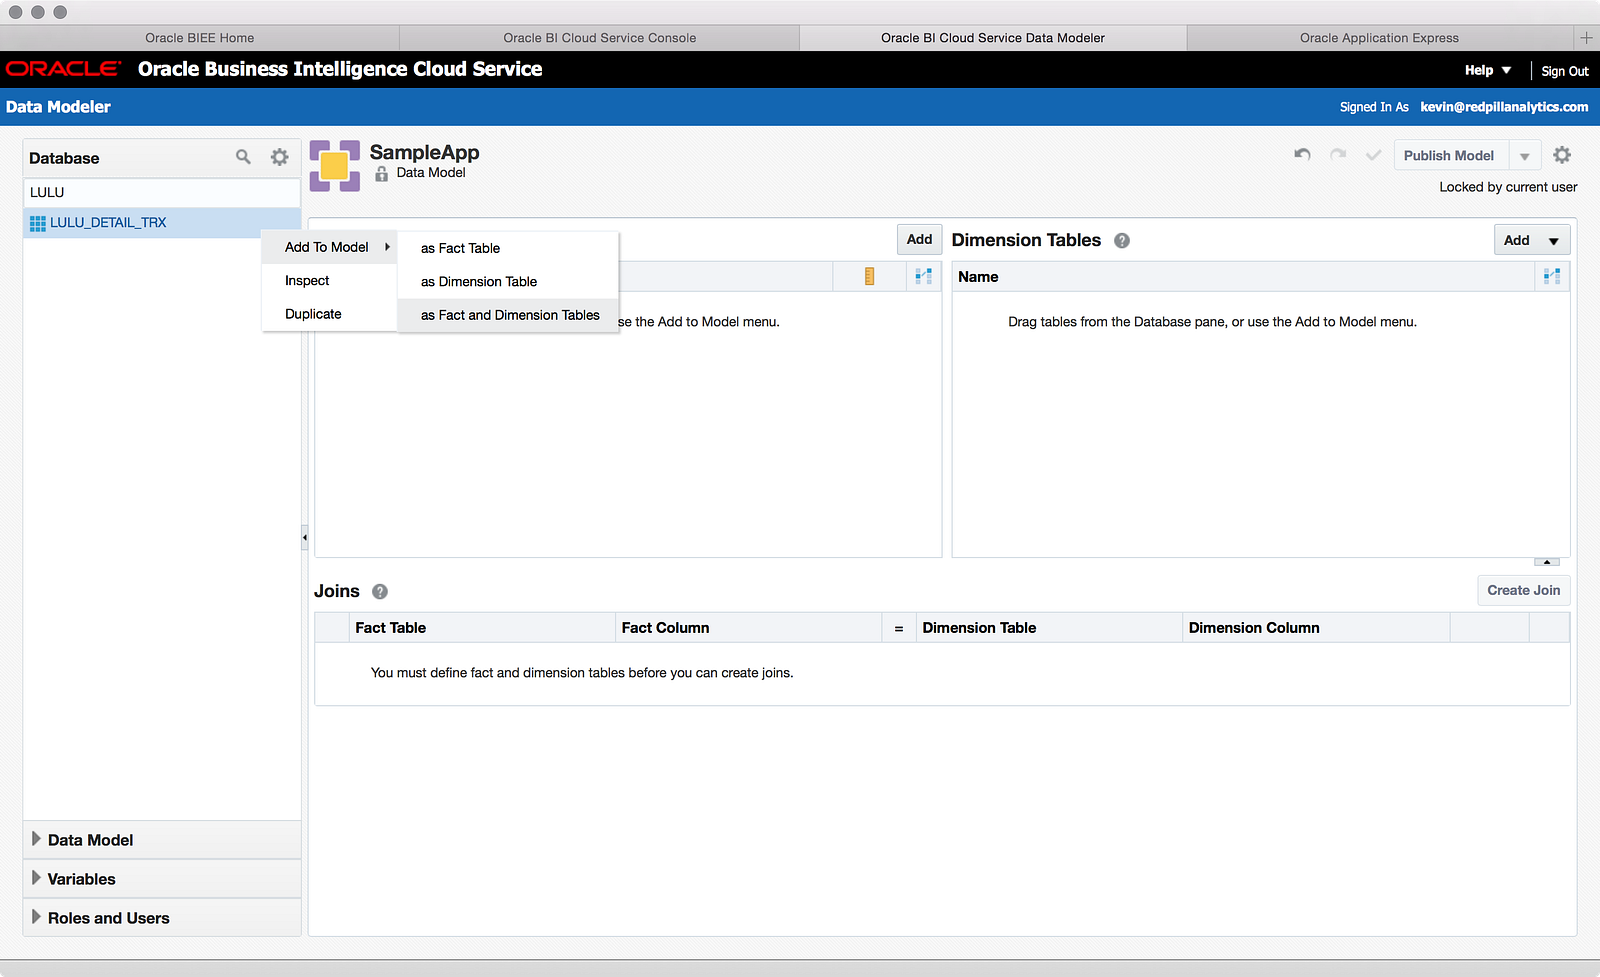Image resolution: width=1600 pixels, height=977 pixels.
Task: Click the Dimension Tables joins column icon
Action: click(x=1552, y=277)
